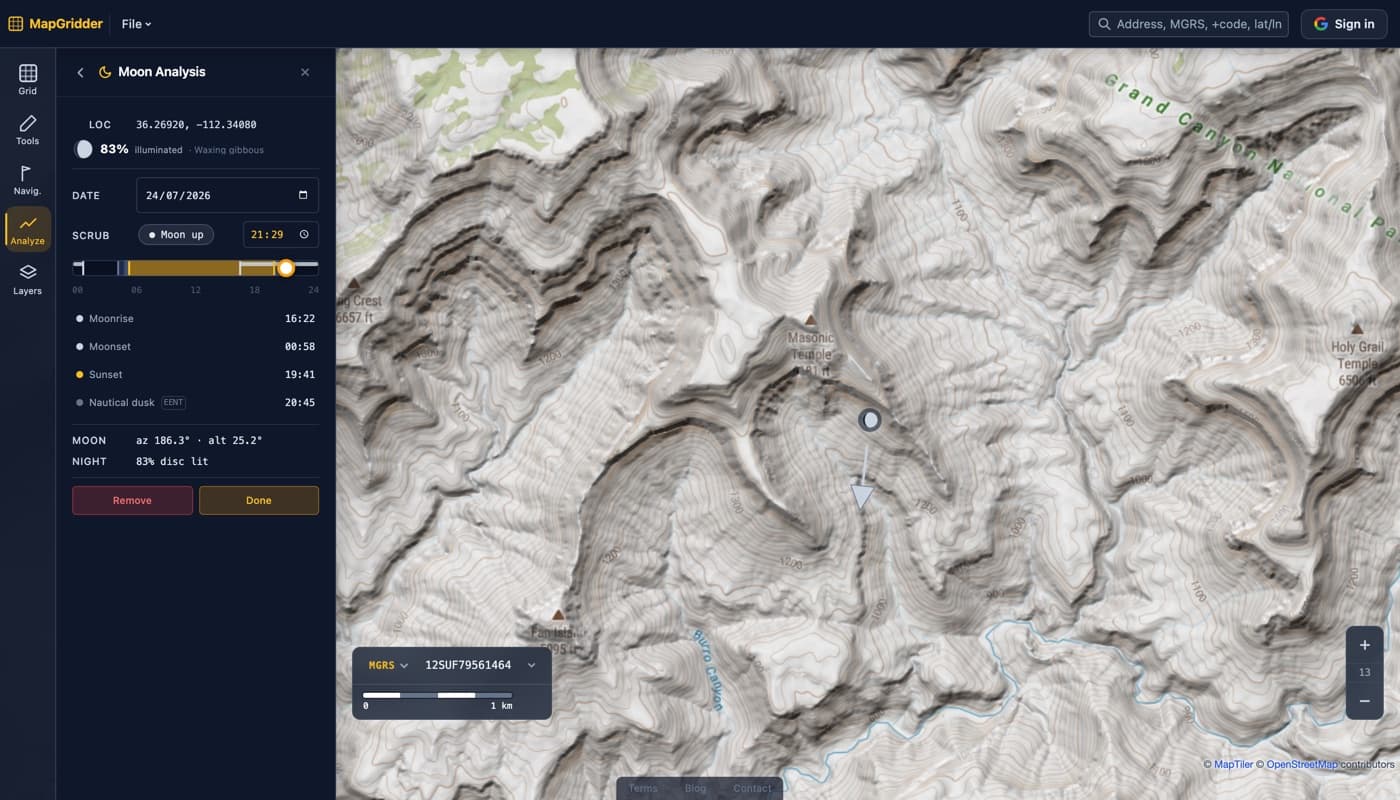Click the 21:29 time field
1400x800 pixels.
(x=280, y=234)
